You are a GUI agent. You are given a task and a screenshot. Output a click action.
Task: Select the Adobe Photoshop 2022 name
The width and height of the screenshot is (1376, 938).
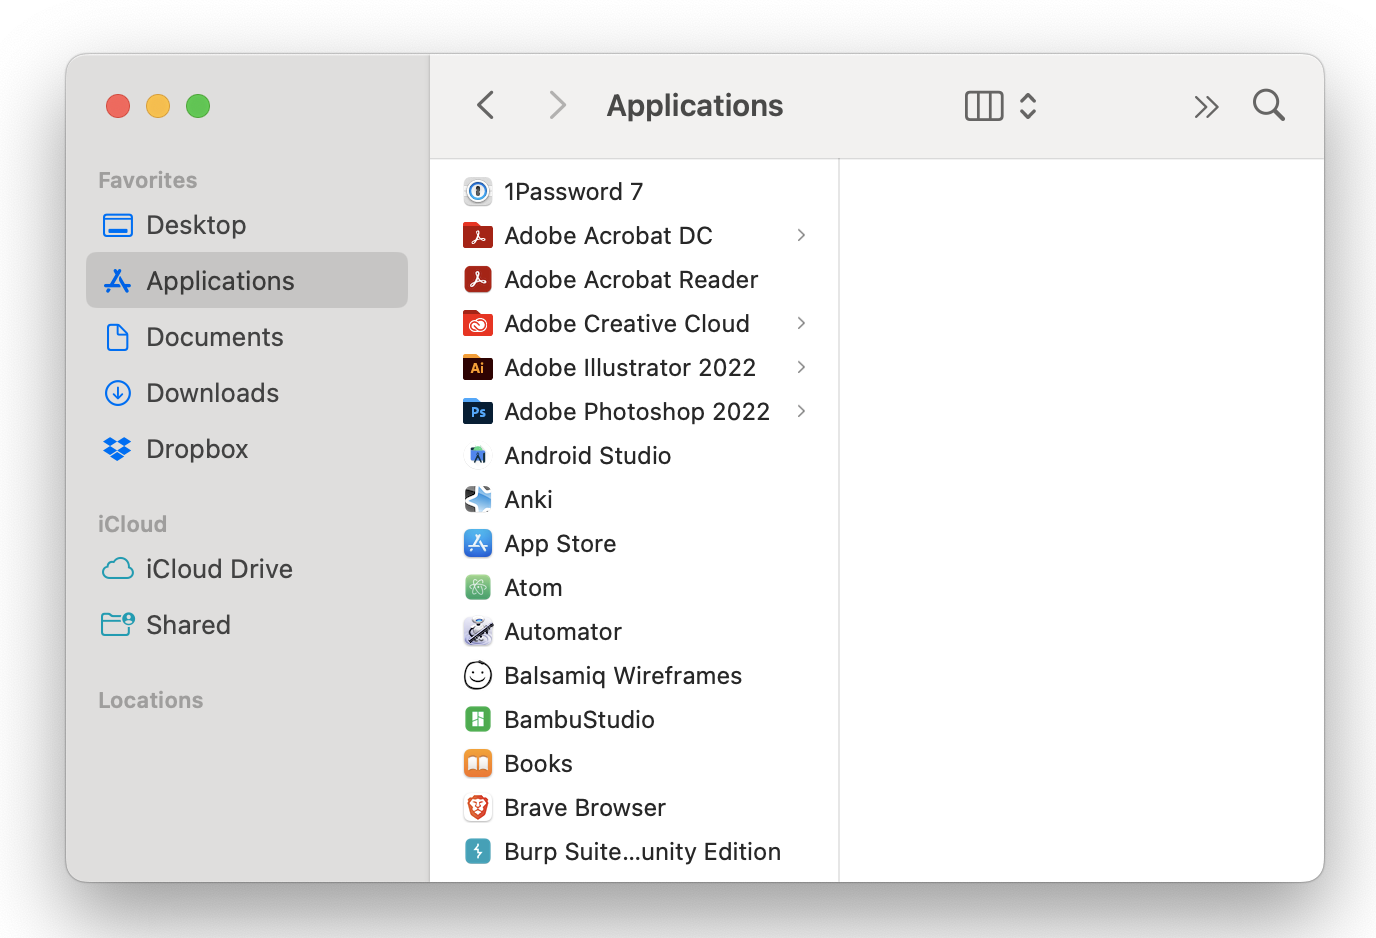637,412
